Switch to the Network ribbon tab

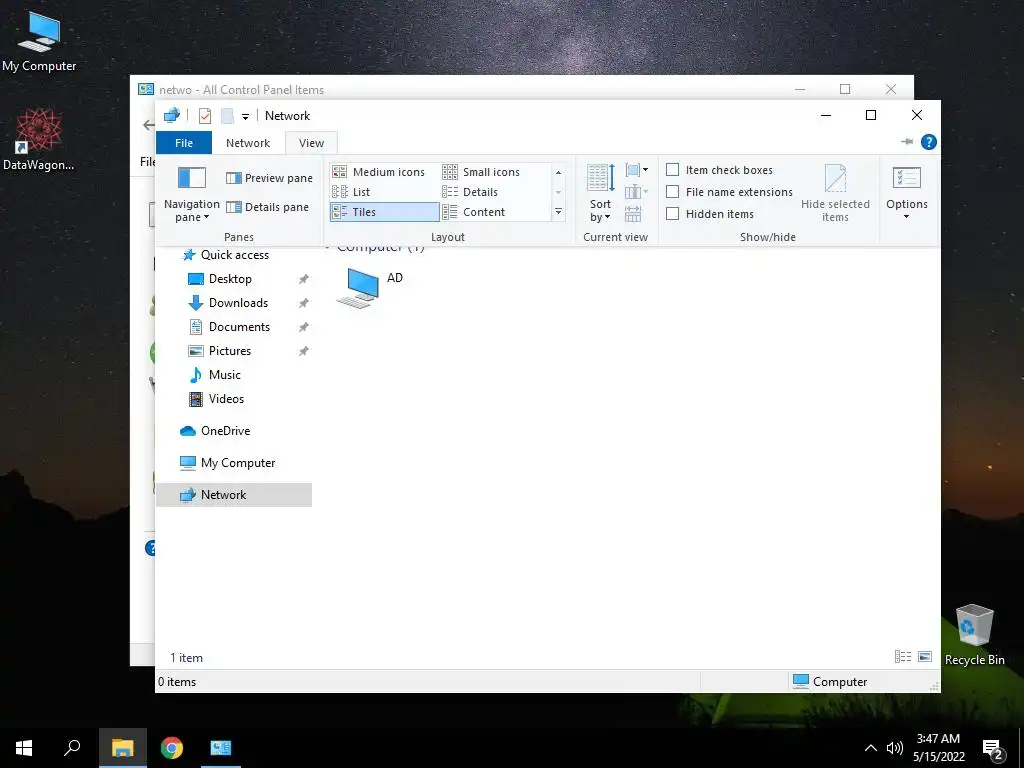tap(248, 143)
